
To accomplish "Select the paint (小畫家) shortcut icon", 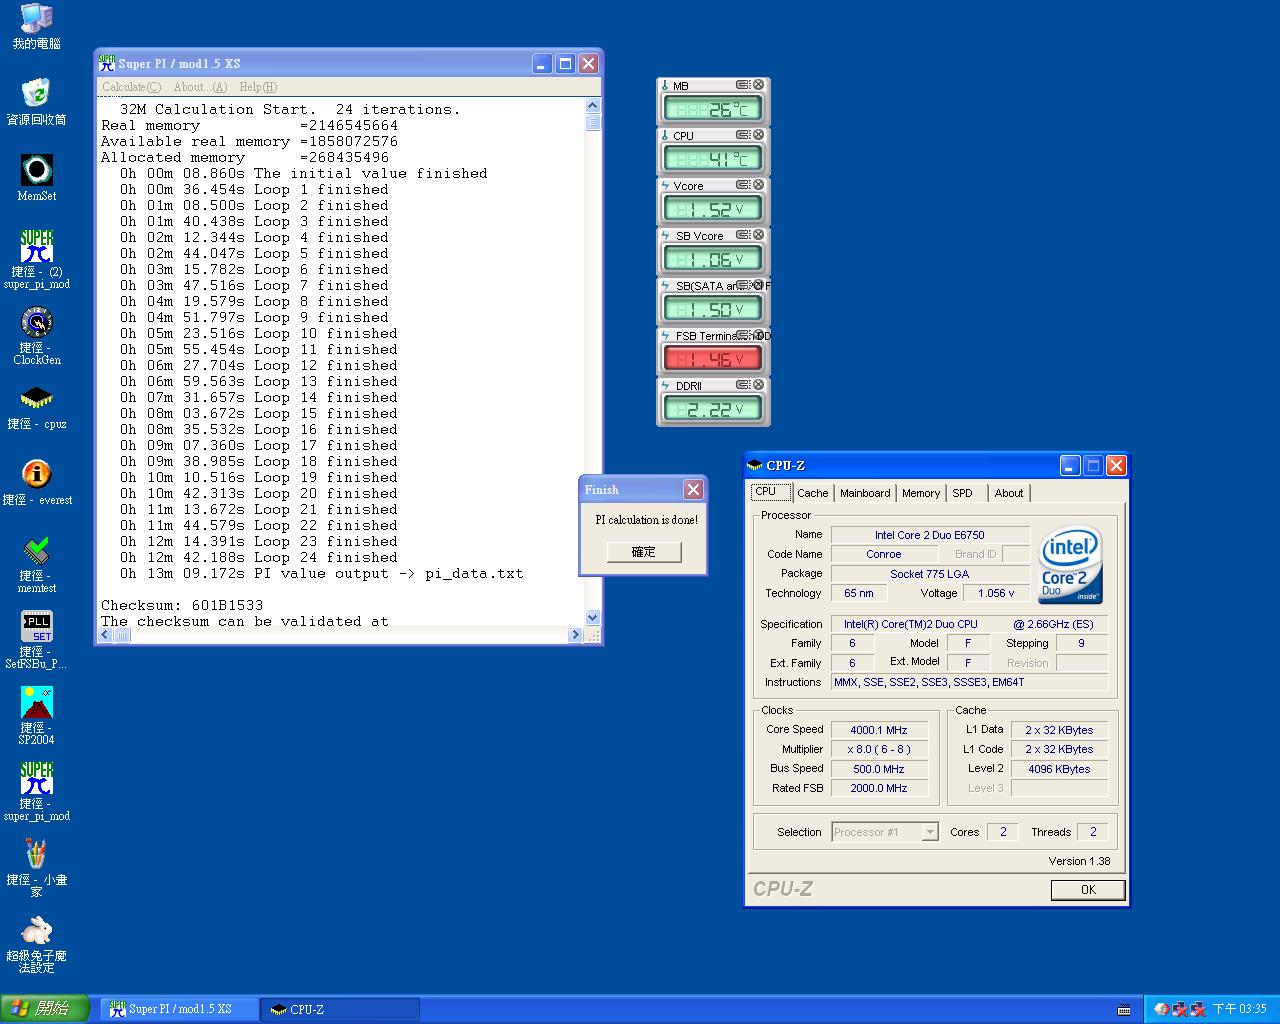I will click(x=36, y=868).
